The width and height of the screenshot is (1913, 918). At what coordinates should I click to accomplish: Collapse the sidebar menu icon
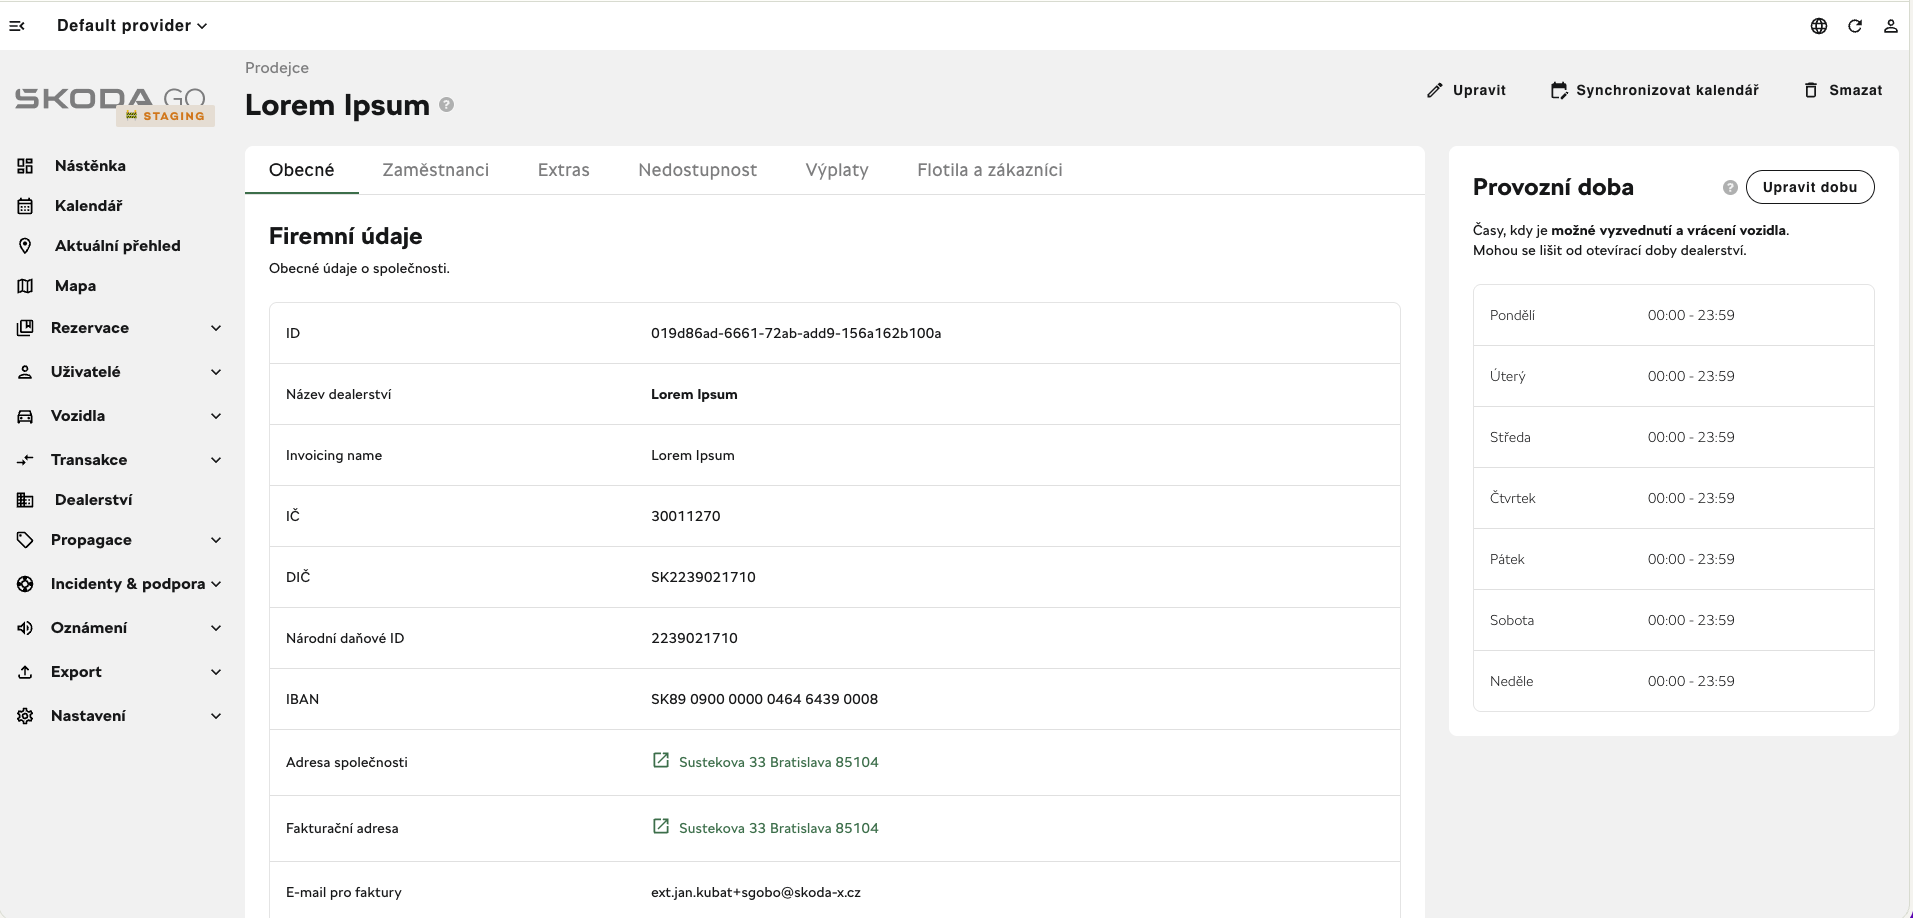coord(17,26)
